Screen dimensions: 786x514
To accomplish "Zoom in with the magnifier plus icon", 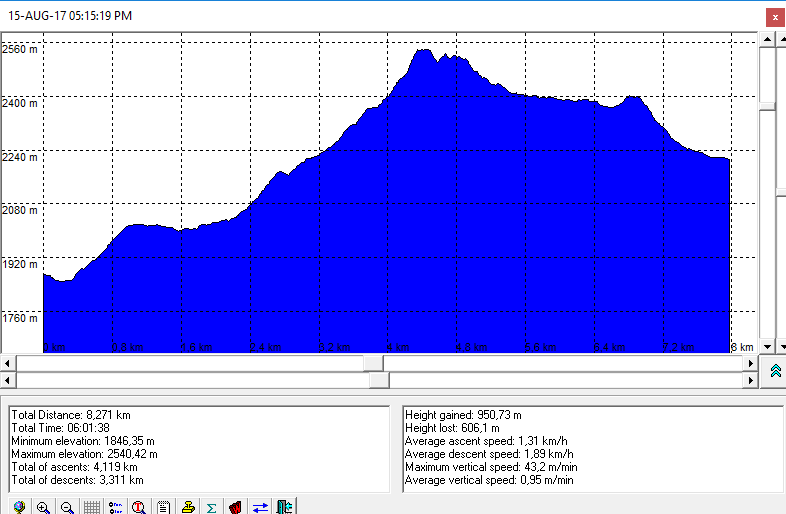I will point(43,507).
